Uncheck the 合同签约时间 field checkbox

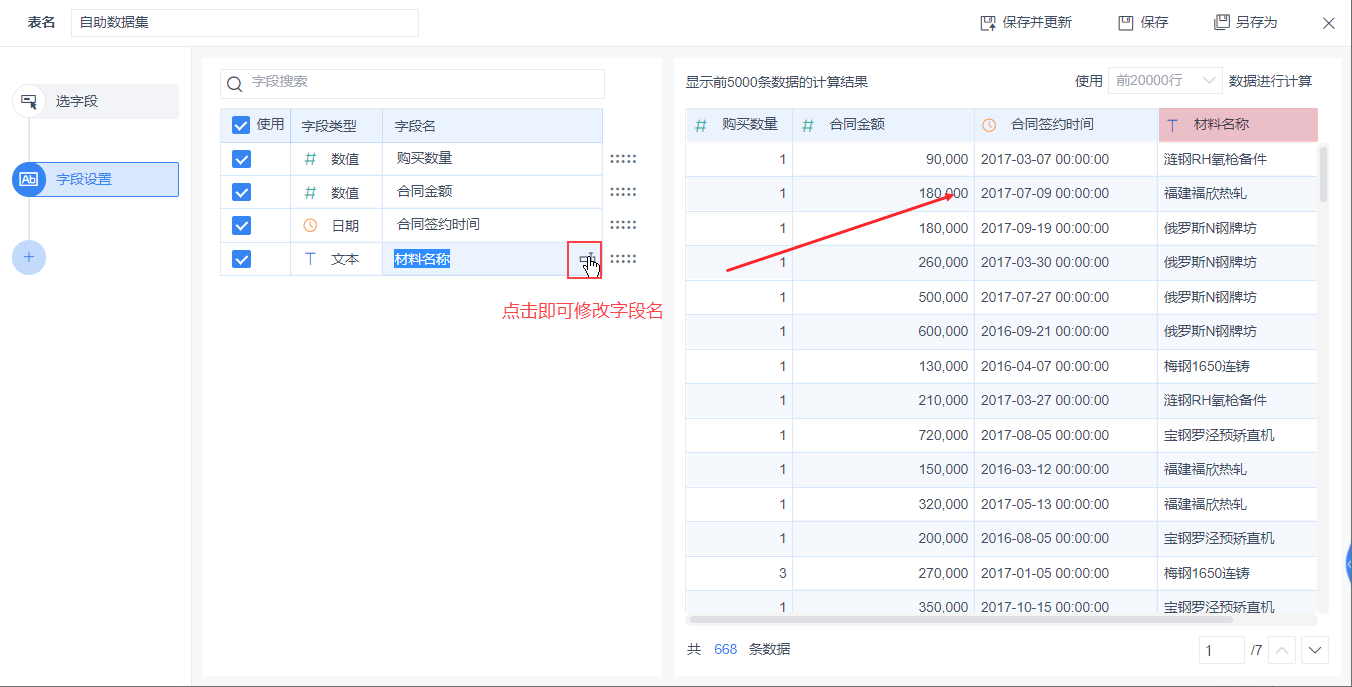tap(241, 225)
